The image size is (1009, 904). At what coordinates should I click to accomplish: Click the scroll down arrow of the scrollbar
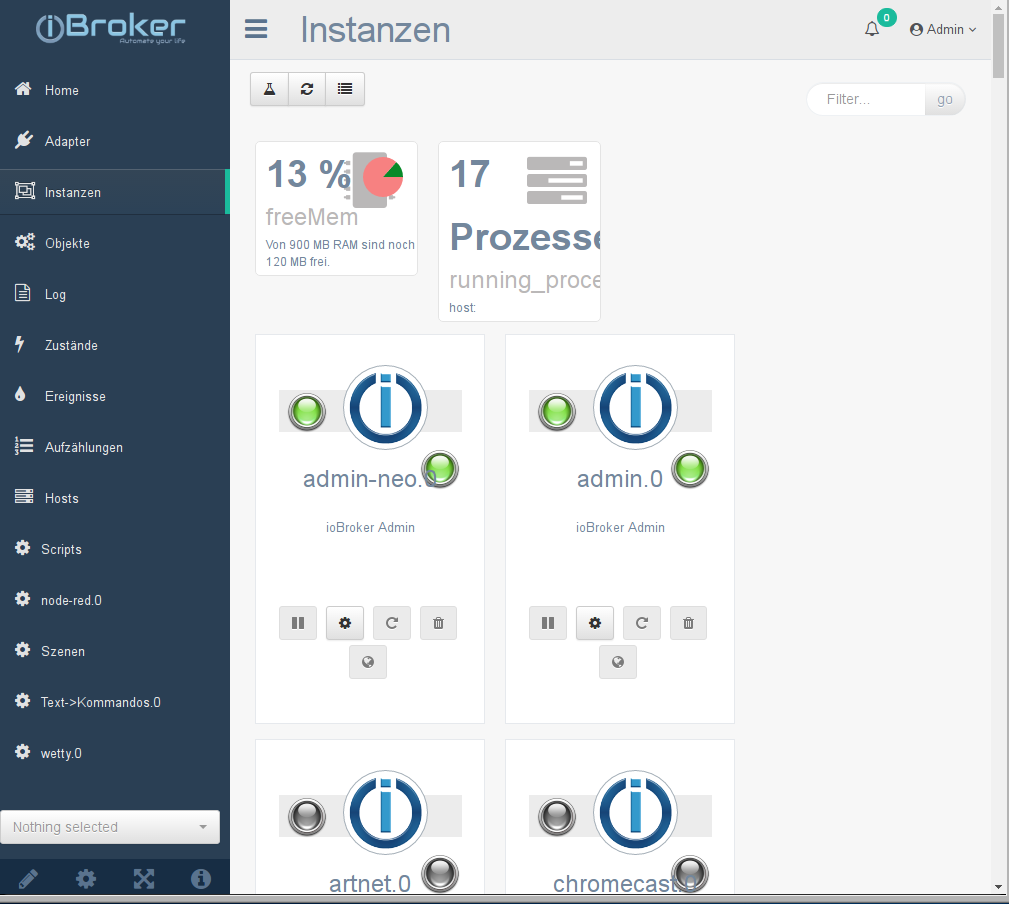(x=998, y=886)
